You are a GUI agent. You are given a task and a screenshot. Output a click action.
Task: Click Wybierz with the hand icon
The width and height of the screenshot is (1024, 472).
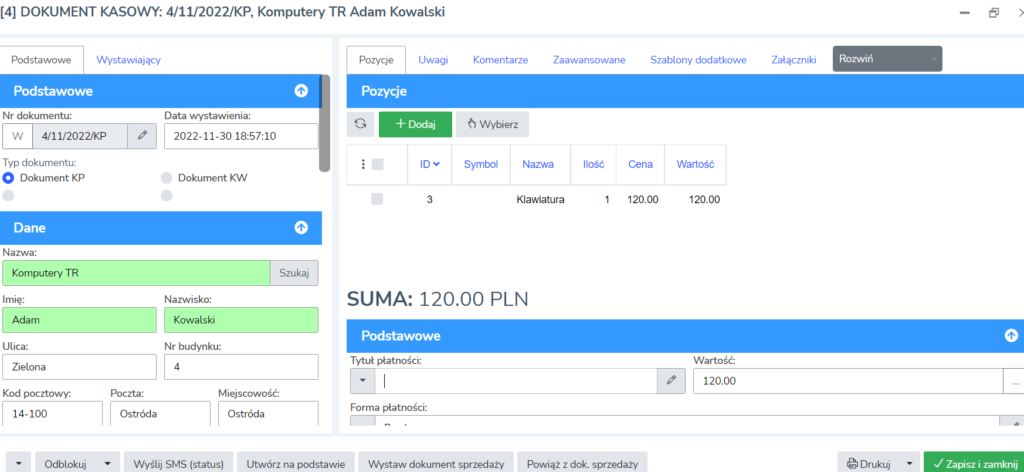(x=492, y=124)
